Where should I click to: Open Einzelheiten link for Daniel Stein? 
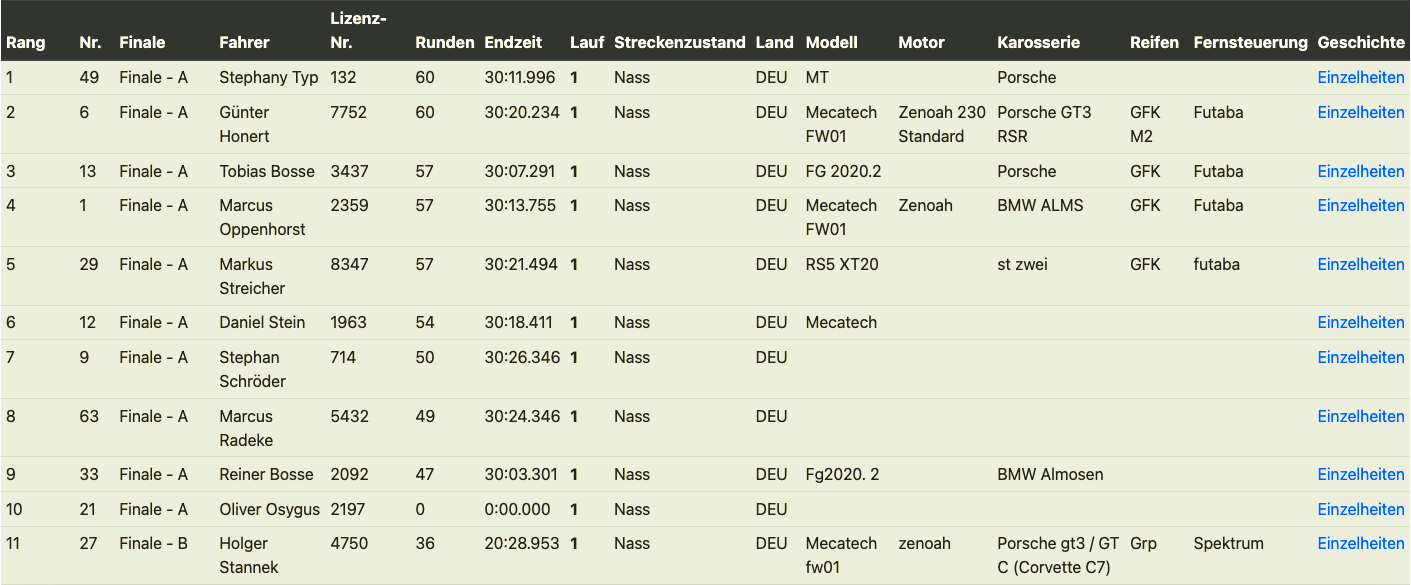tap(1361, 322)
